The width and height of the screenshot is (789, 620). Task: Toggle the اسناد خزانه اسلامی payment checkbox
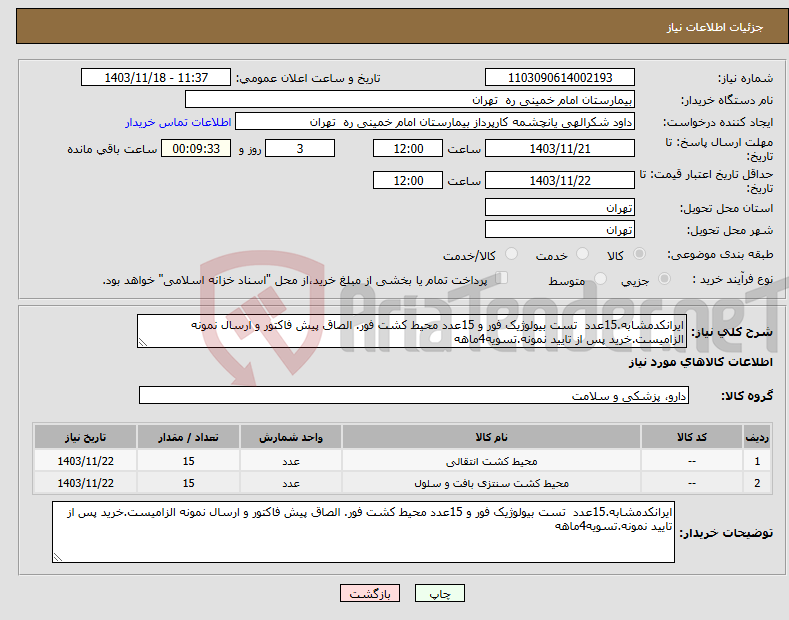[x=501, y=278]
